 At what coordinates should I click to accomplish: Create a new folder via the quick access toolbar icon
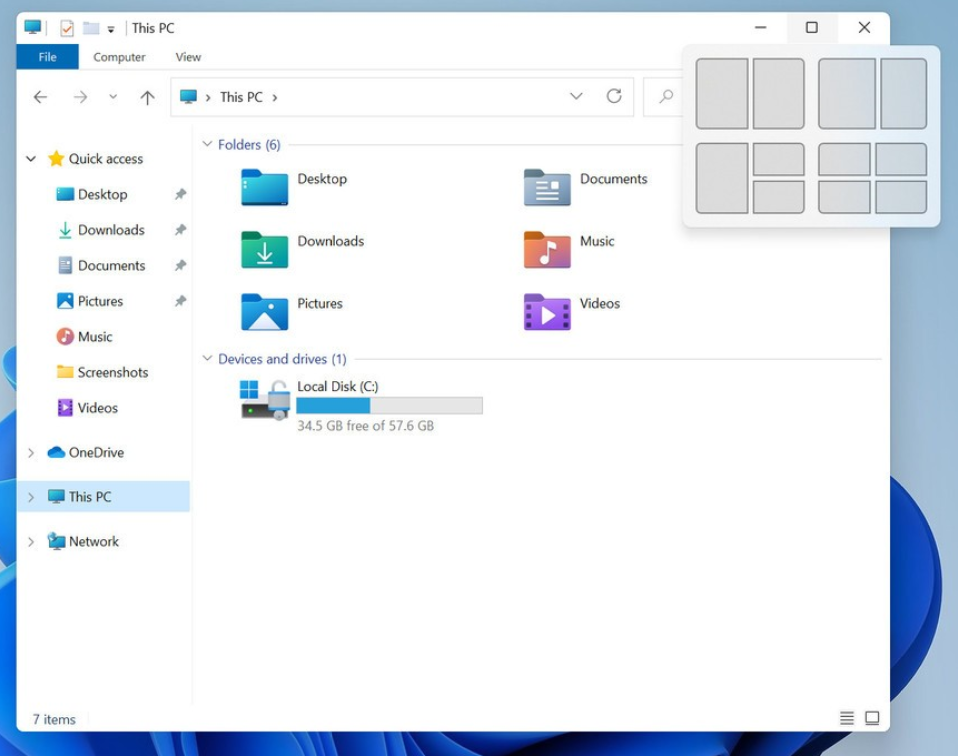coord(90,28)
